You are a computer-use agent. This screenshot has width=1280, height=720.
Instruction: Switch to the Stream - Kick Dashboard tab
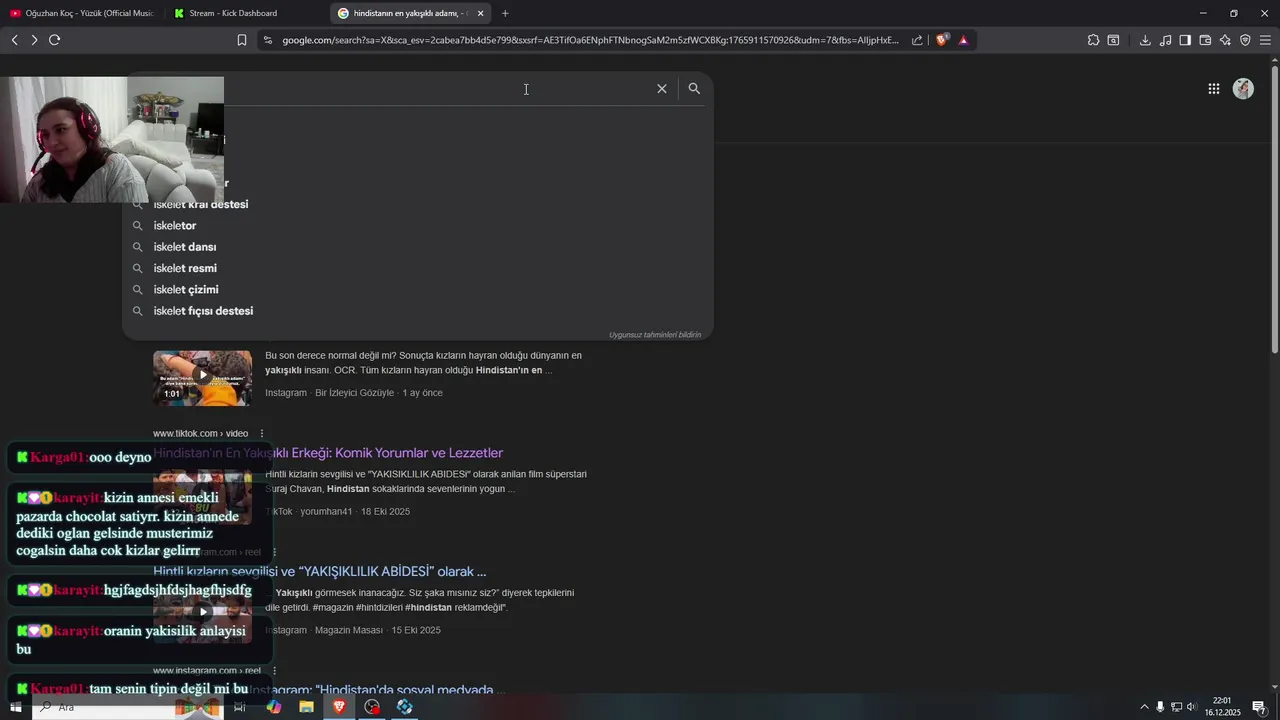[x=245, y=13]
